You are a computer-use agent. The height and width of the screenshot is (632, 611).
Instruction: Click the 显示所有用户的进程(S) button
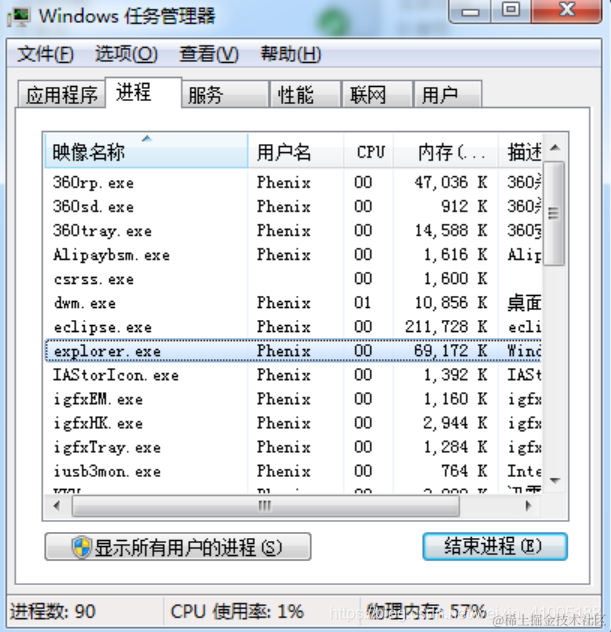click(x=178, y=547)
